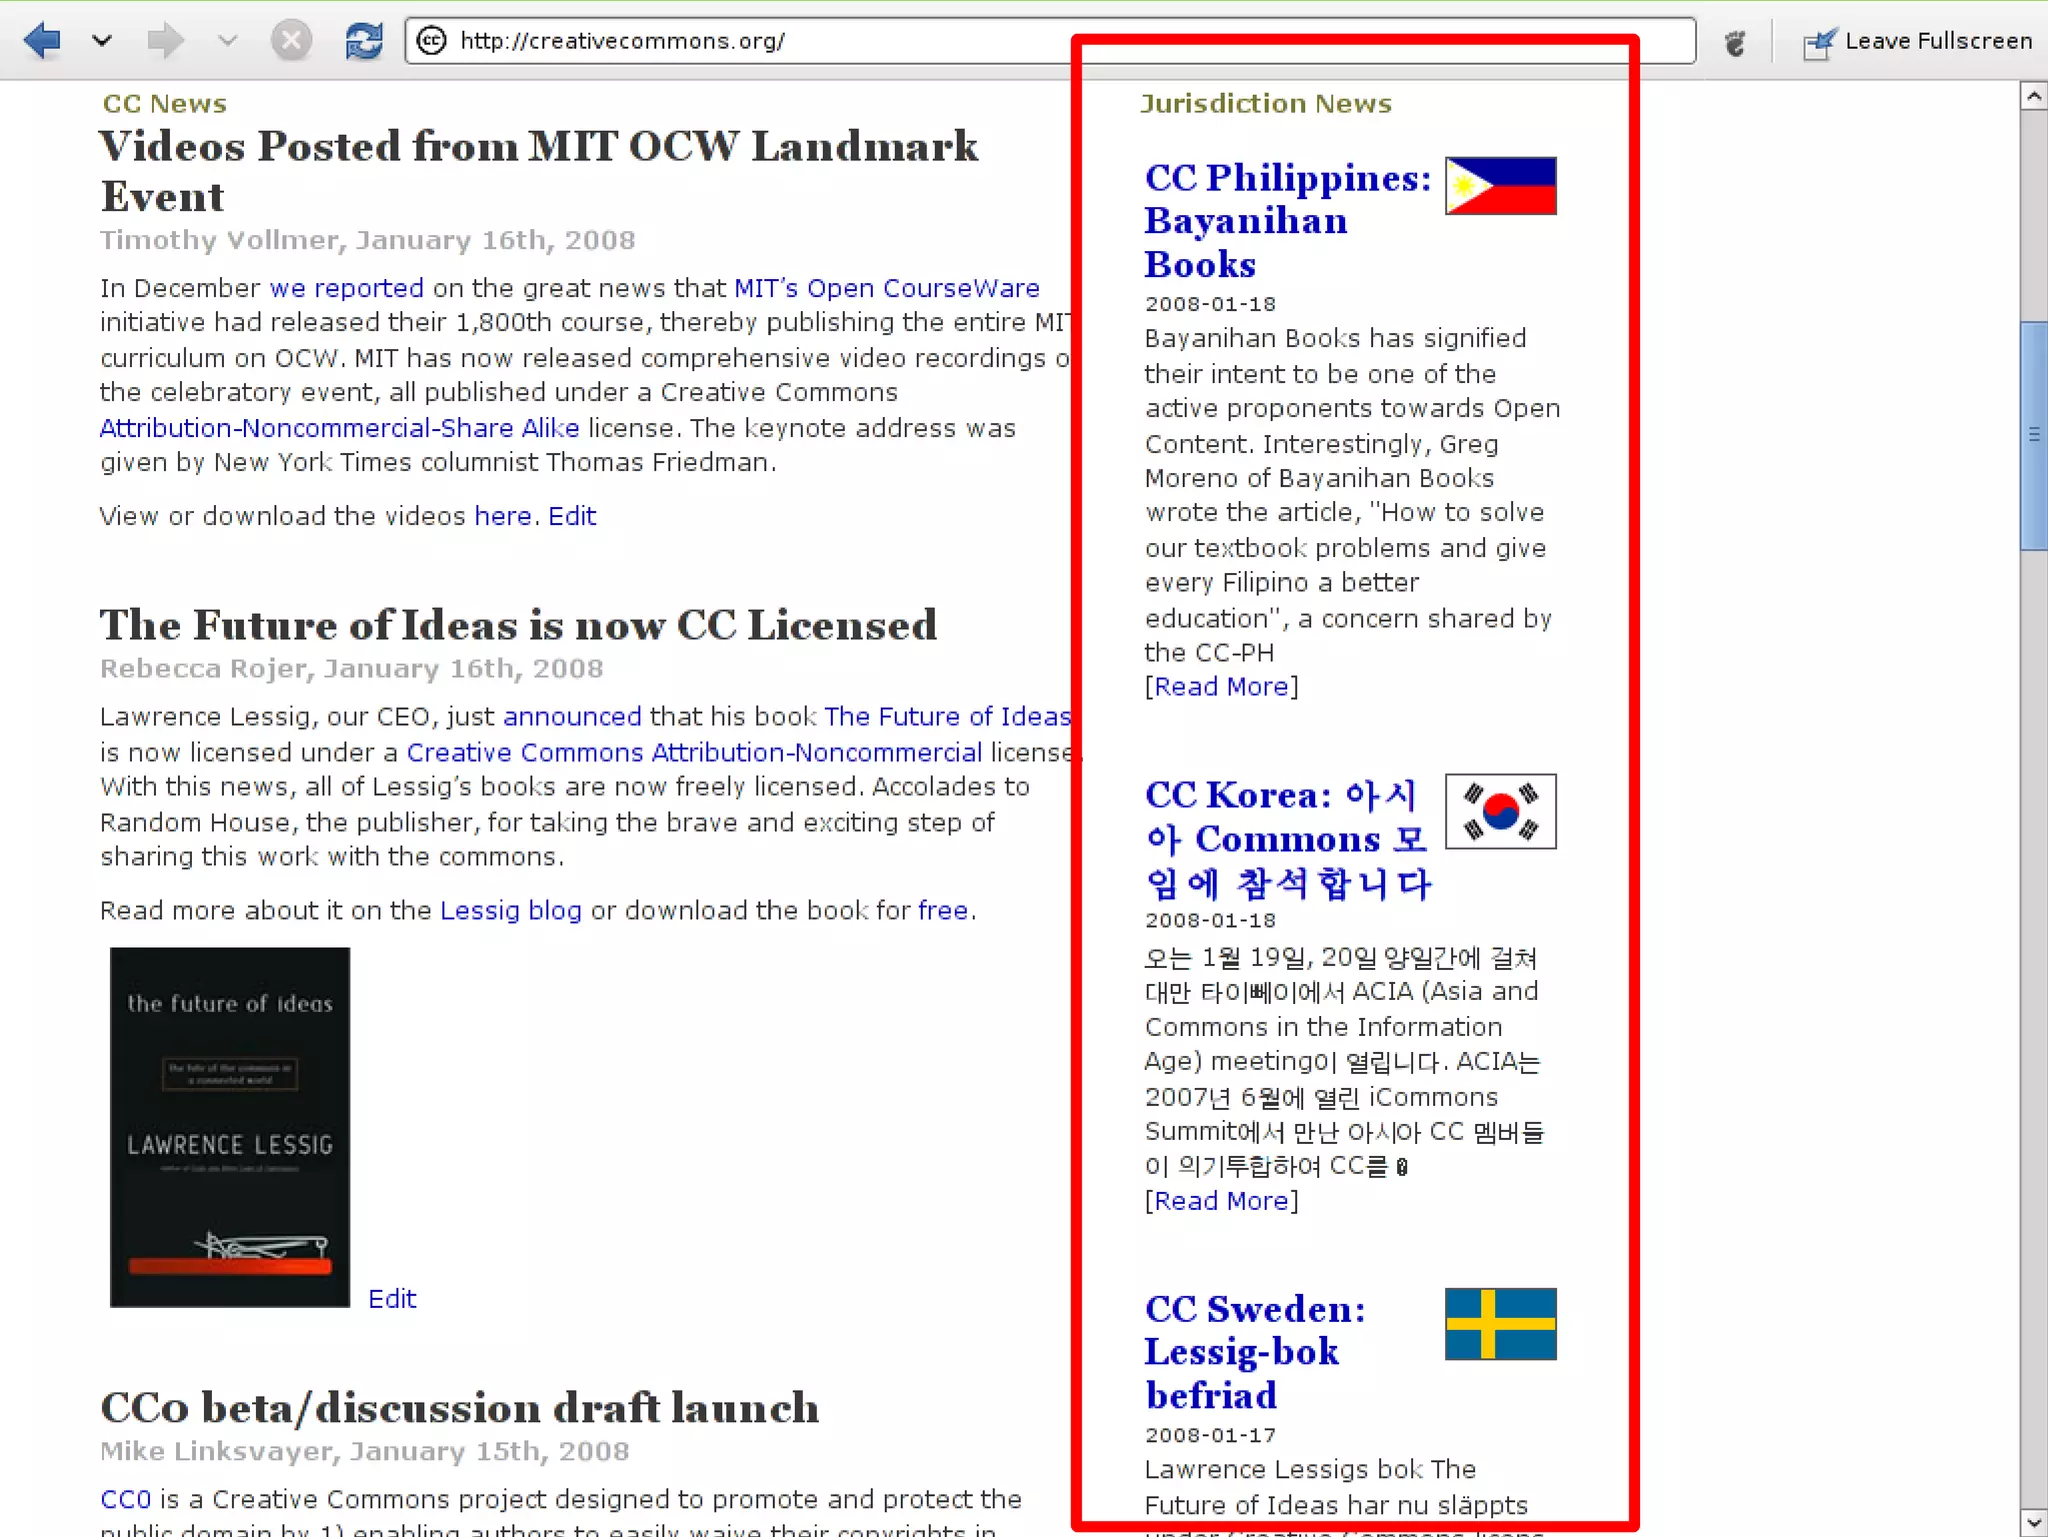Click the Forward navigation arrow
Screen dimensions: 2048x1537
coord(165,41)
